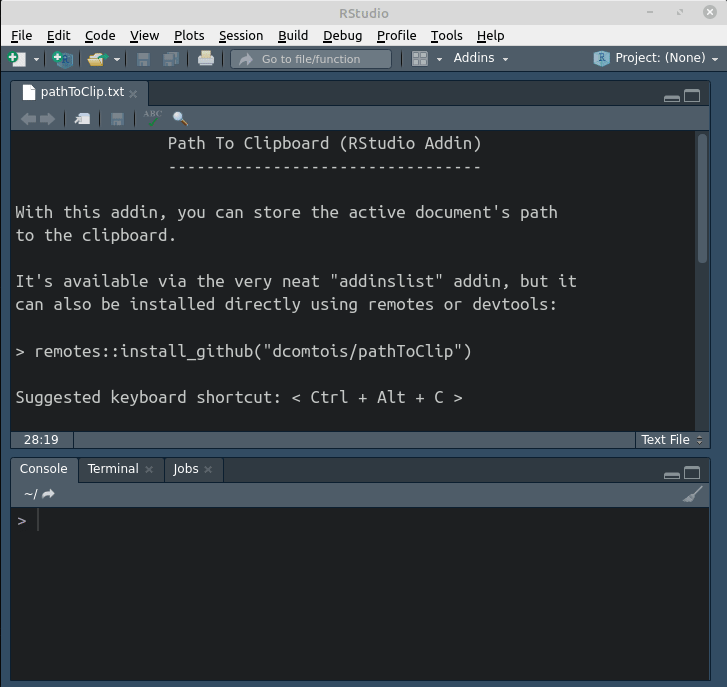Close the Jobs tab

pos(208,470)
